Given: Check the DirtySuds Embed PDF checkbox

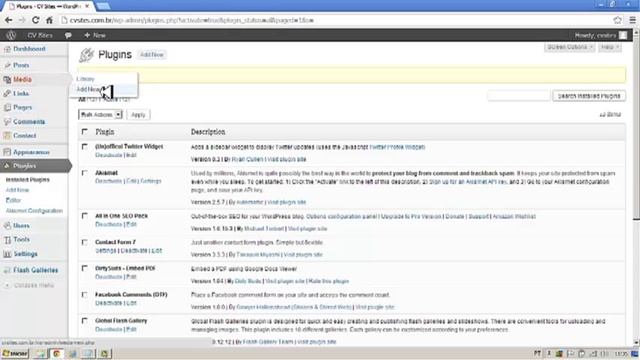Looking at the screenshot, I should click(x=84, y=268).
